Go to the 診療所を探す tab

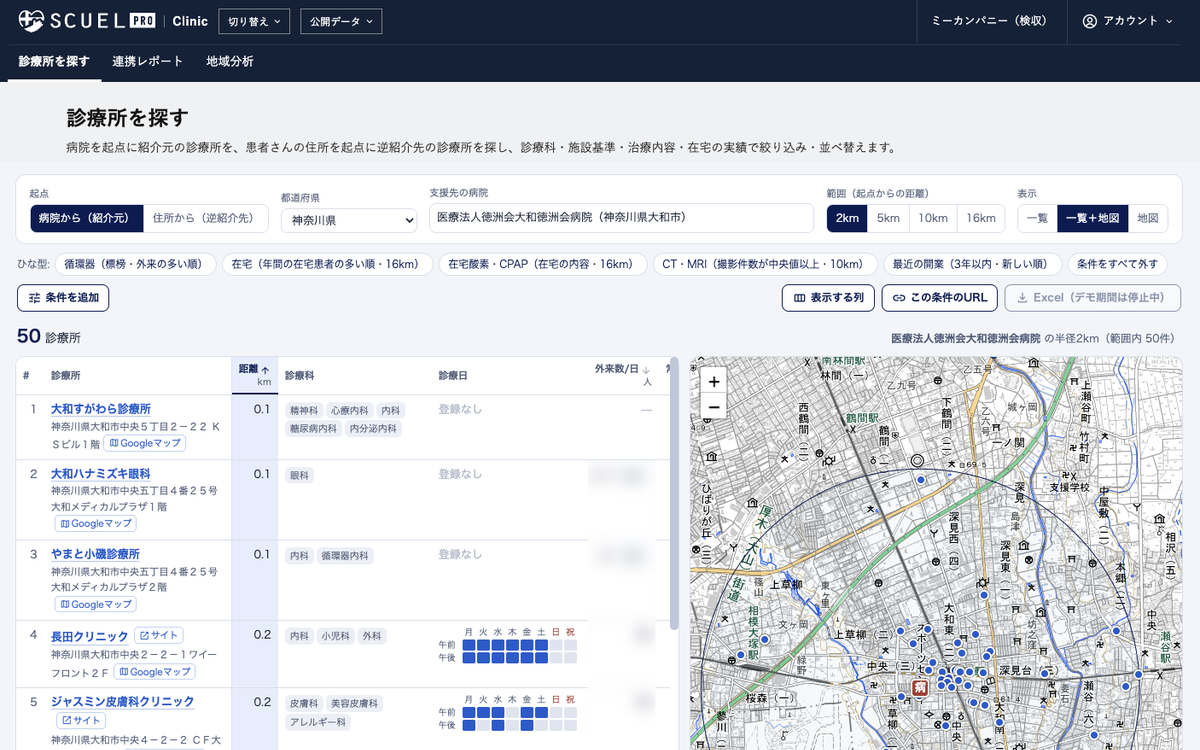(54, 61)
